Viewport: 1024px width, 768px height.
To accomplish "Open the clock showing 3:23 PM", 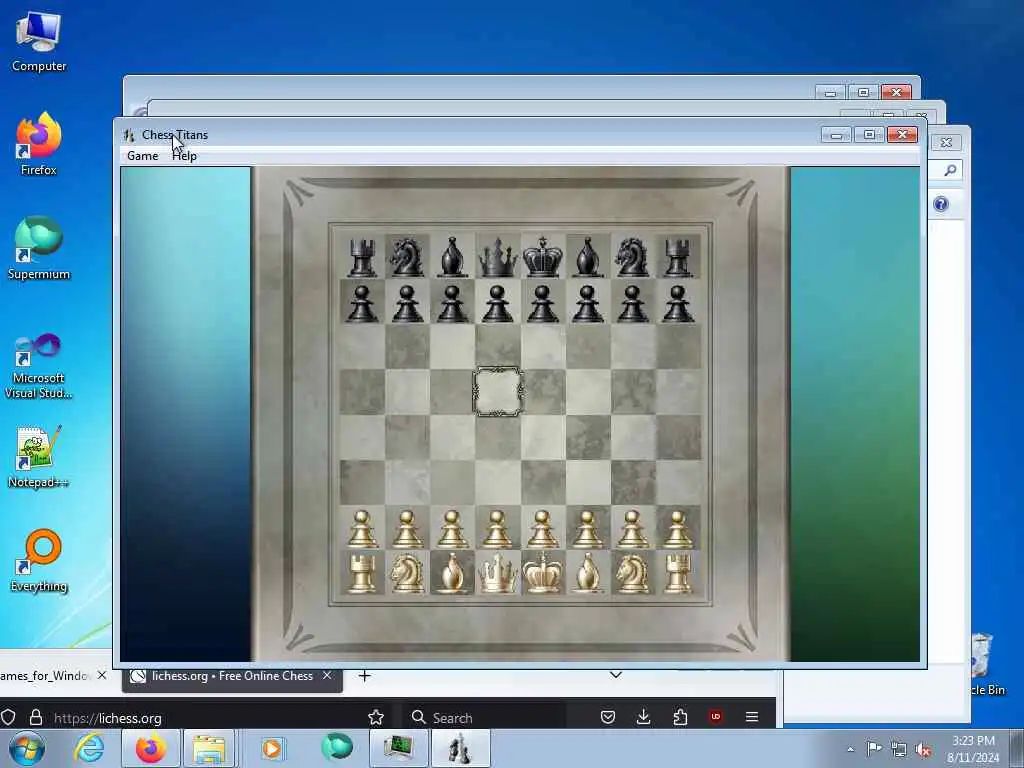I will [x=973, y=748].
